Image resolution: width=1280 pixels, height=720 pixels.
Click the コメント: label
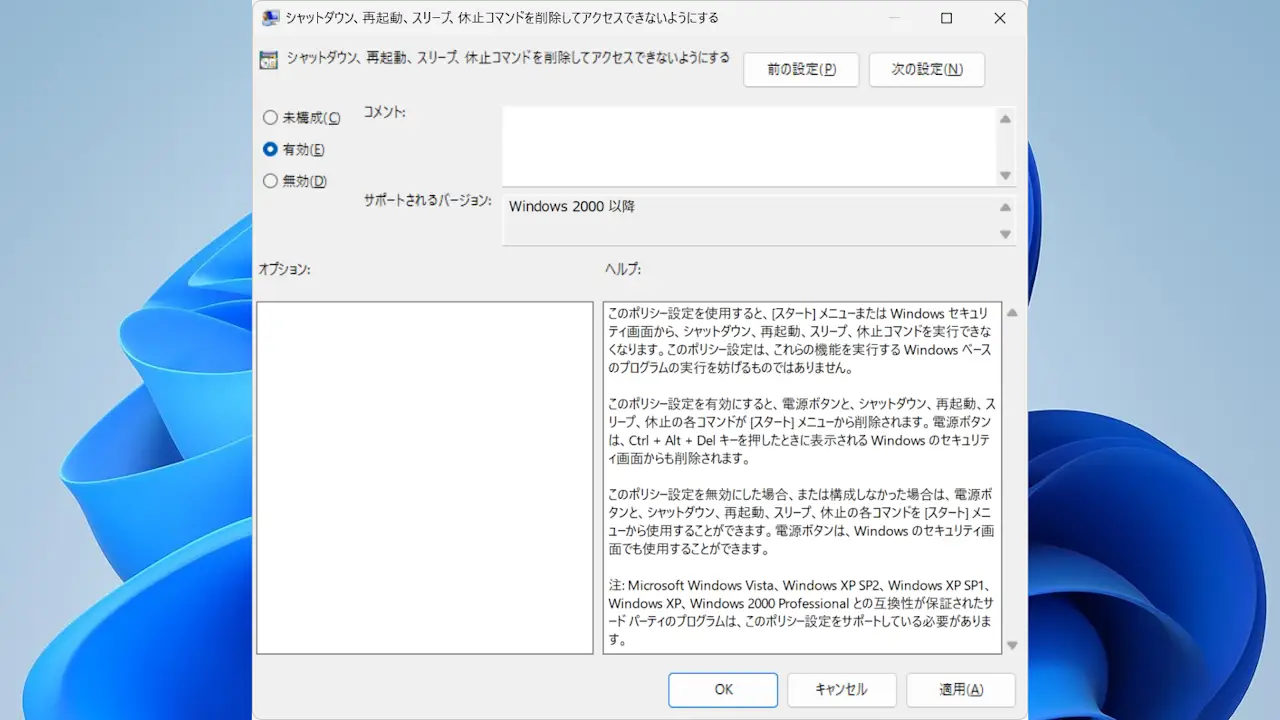coord(384,113)
